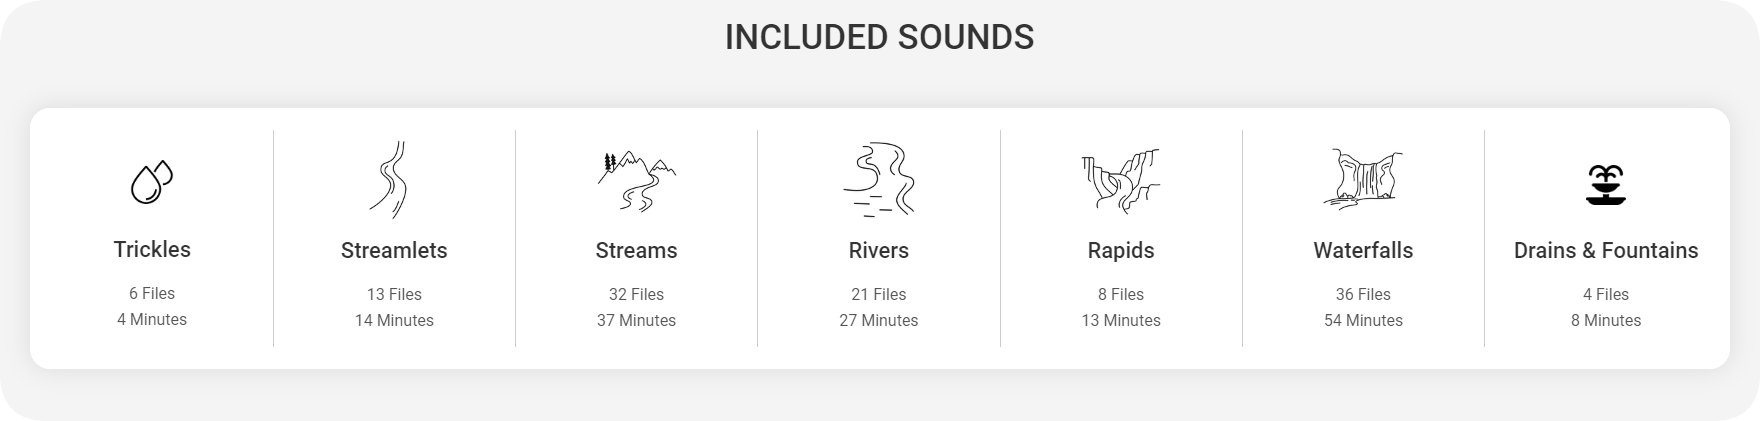Open the Streamlets category label

point(394,250)
